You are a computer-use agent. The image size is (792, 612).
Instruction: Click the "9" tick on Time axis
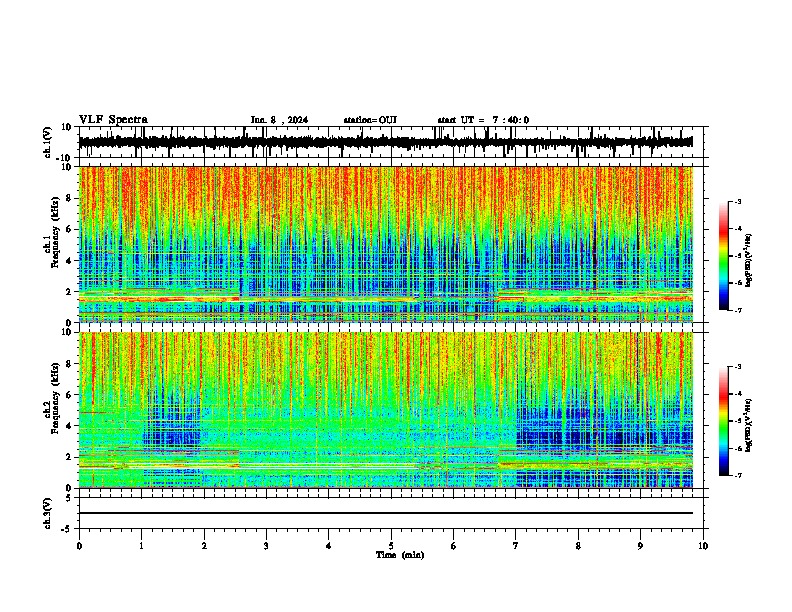point(640,546)
